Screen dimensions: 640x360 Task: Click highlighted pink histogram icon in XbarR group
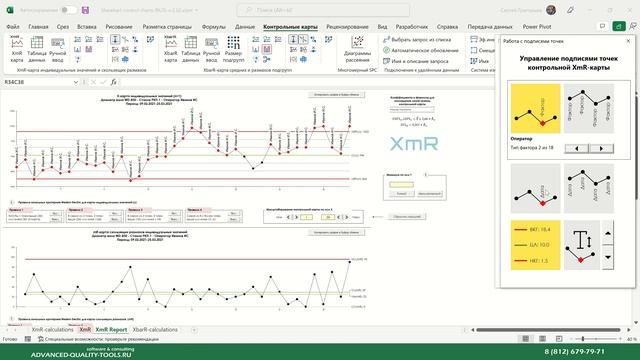[x=267, y=49]
